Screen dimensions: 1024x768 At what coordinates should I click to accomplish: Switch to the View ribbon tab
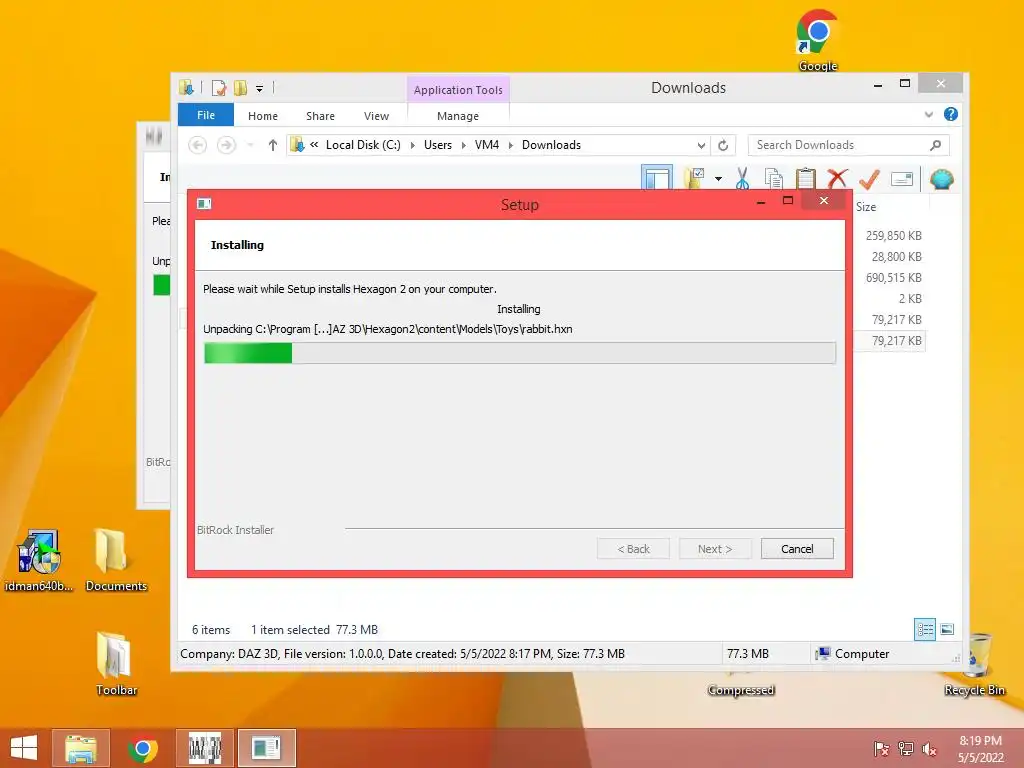(376, 116)
